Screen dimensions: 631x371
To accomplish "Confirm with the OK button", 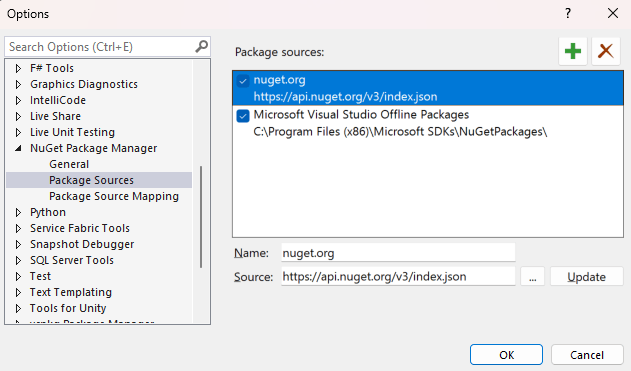I will [x=506, y=355].
